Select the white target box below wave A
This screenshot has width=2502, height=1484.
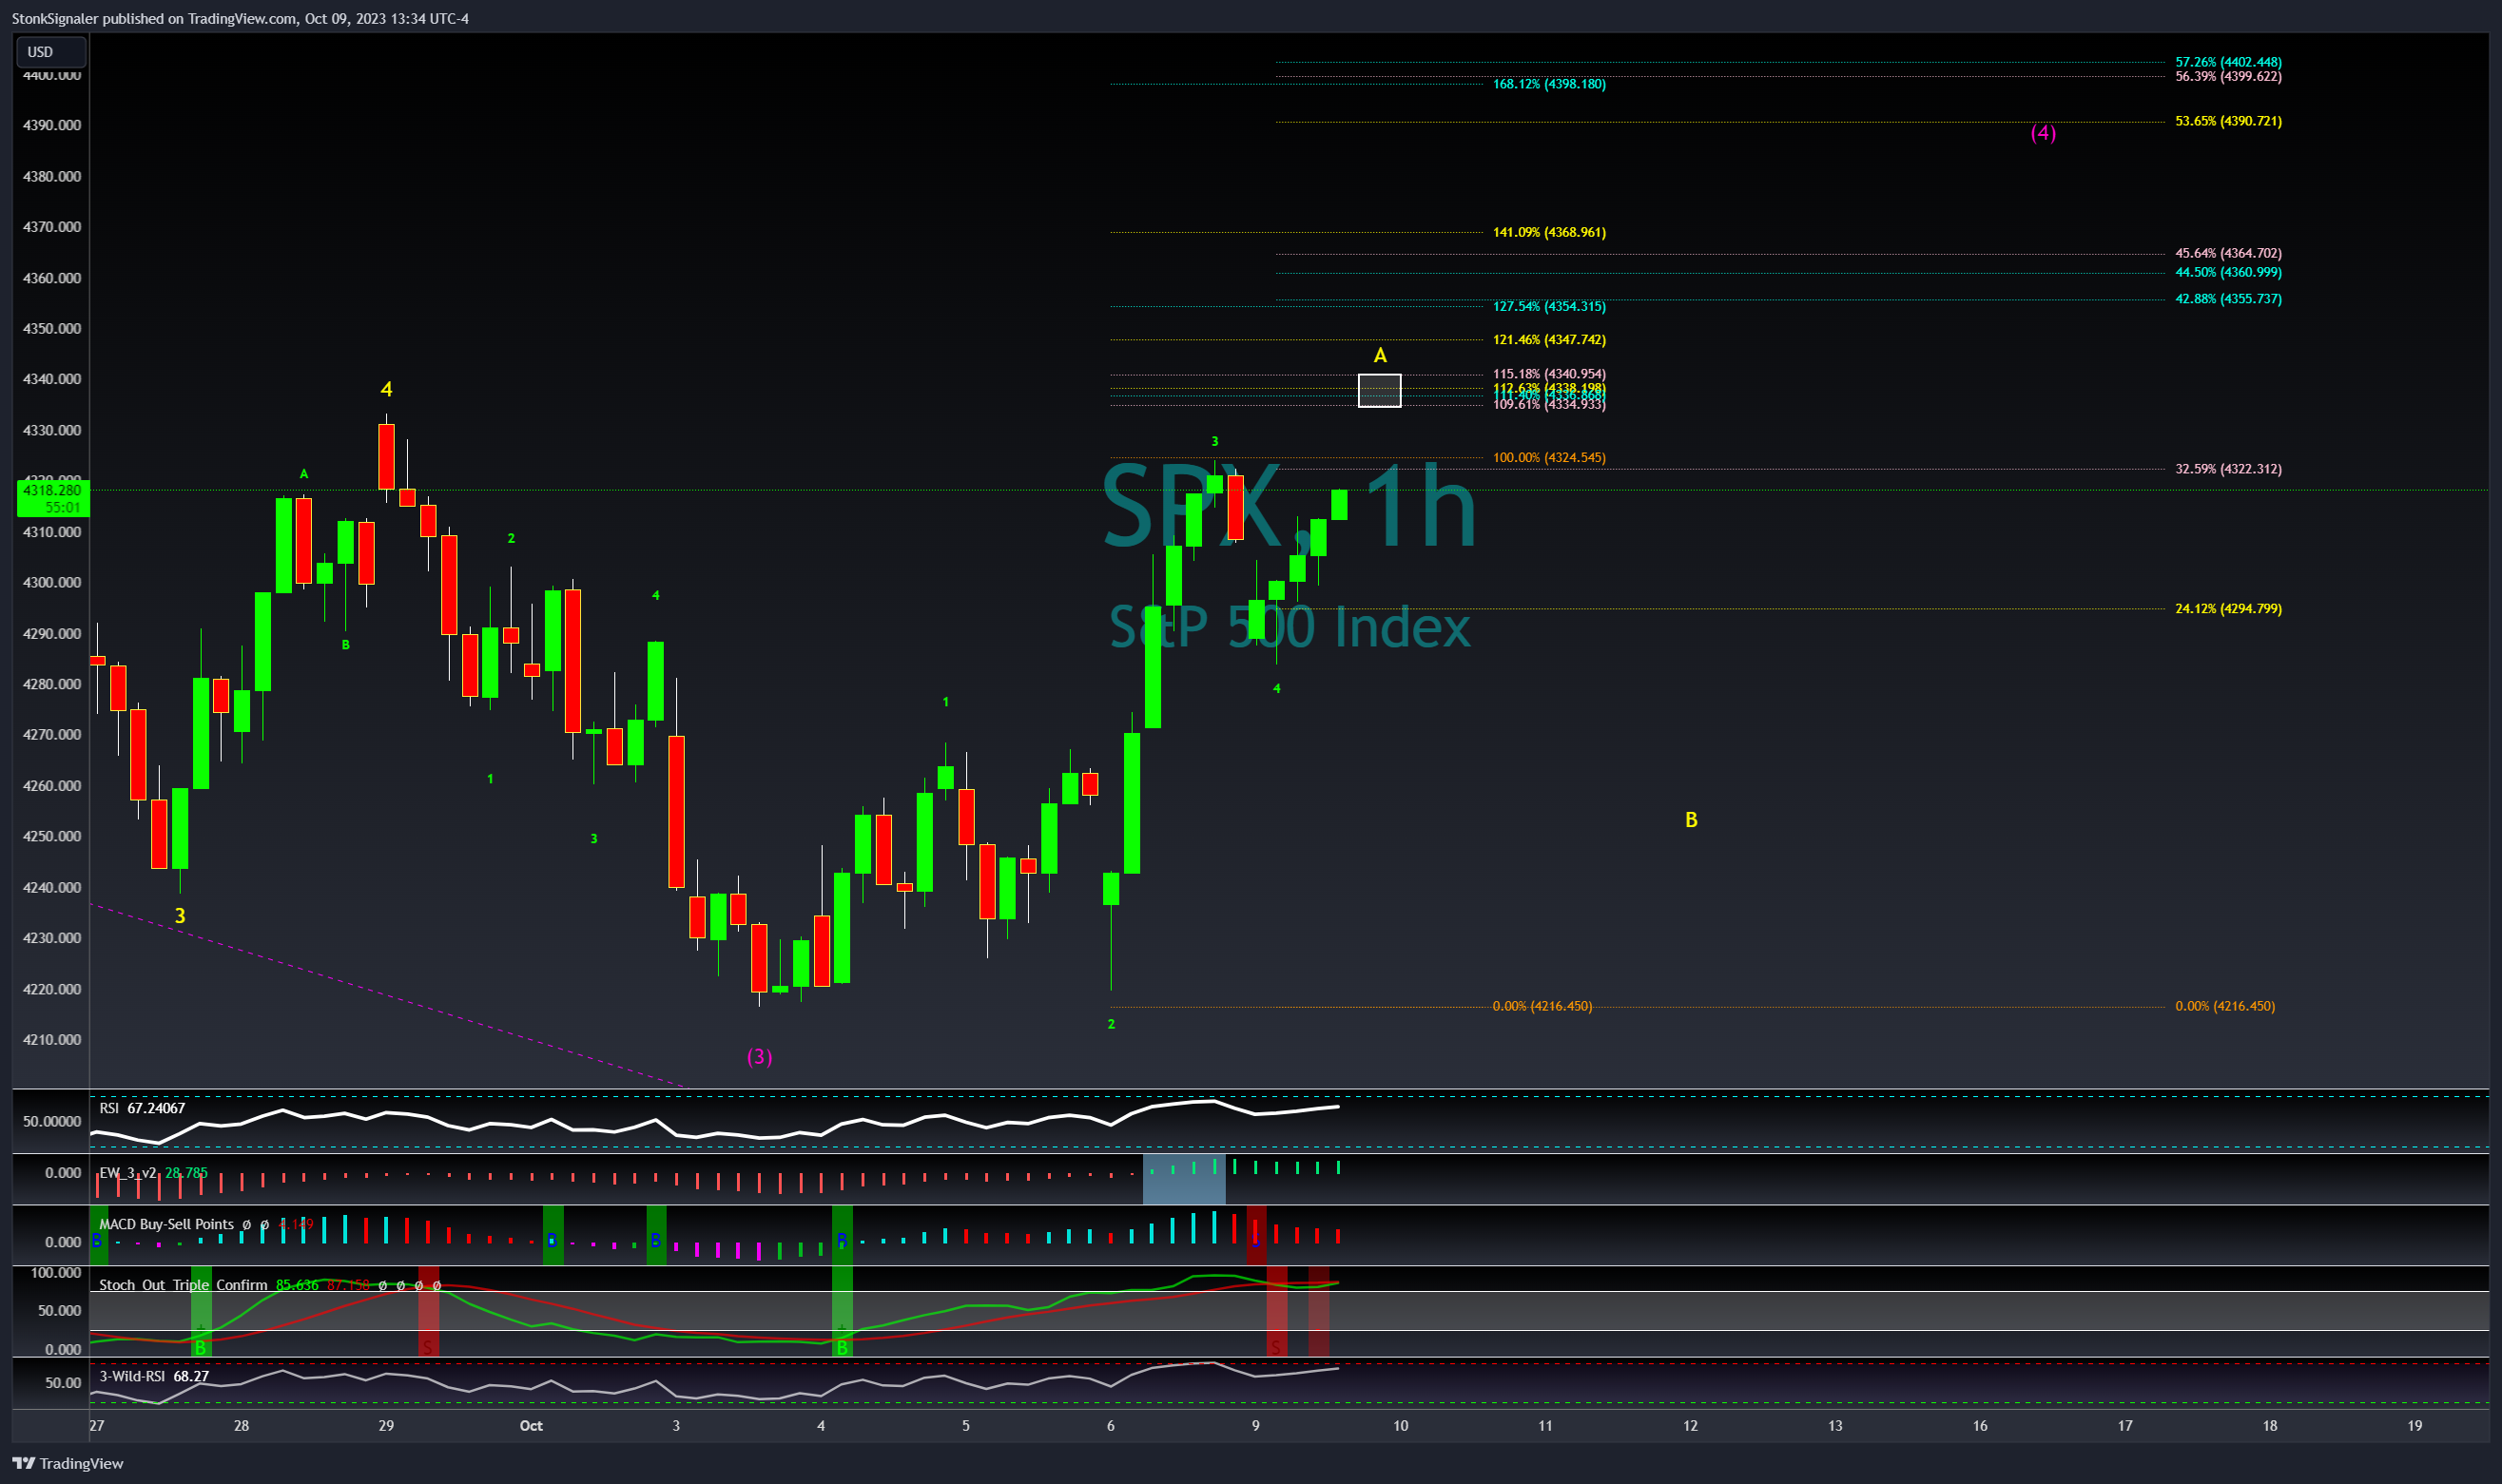click(1379, 390)
